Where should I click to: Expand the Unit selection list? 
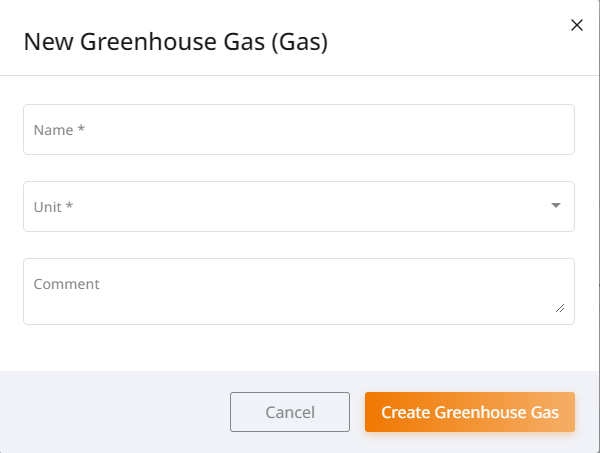(x=556, y=206)
